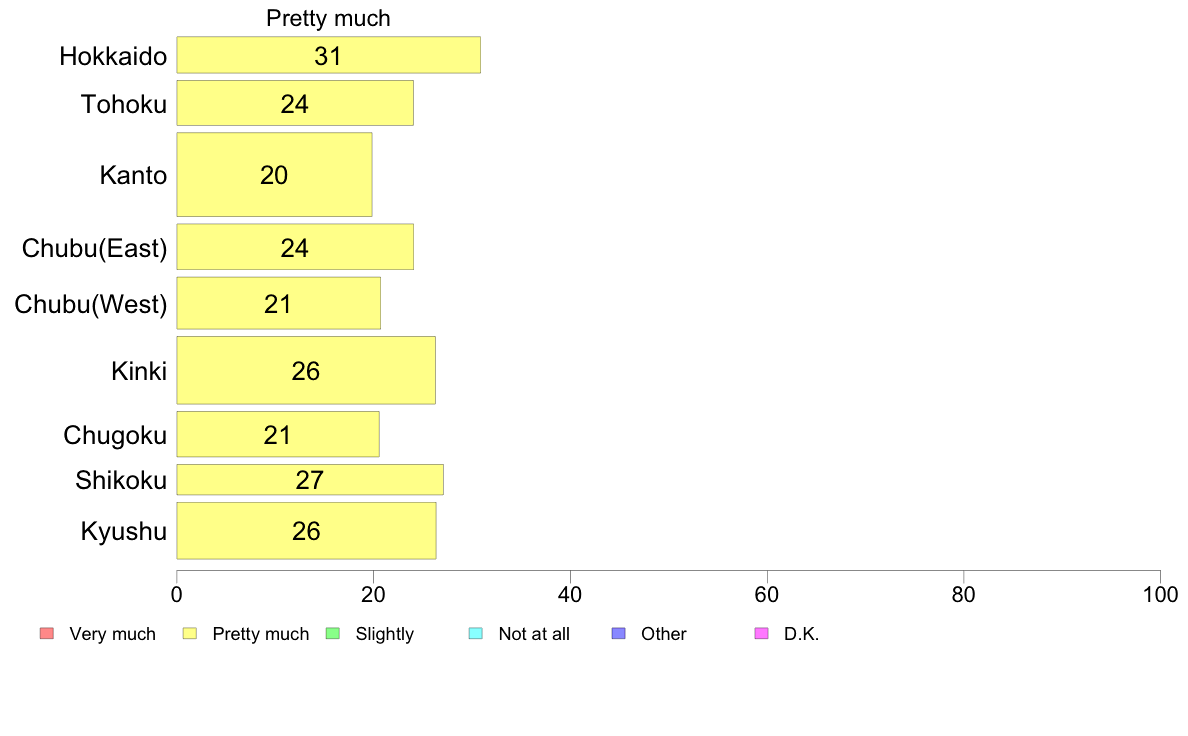Viewport: 1188px width, 736px height.
Task: Select the Kanto bar showing 20
Action: pyautogui.click(x=274, y=175)
